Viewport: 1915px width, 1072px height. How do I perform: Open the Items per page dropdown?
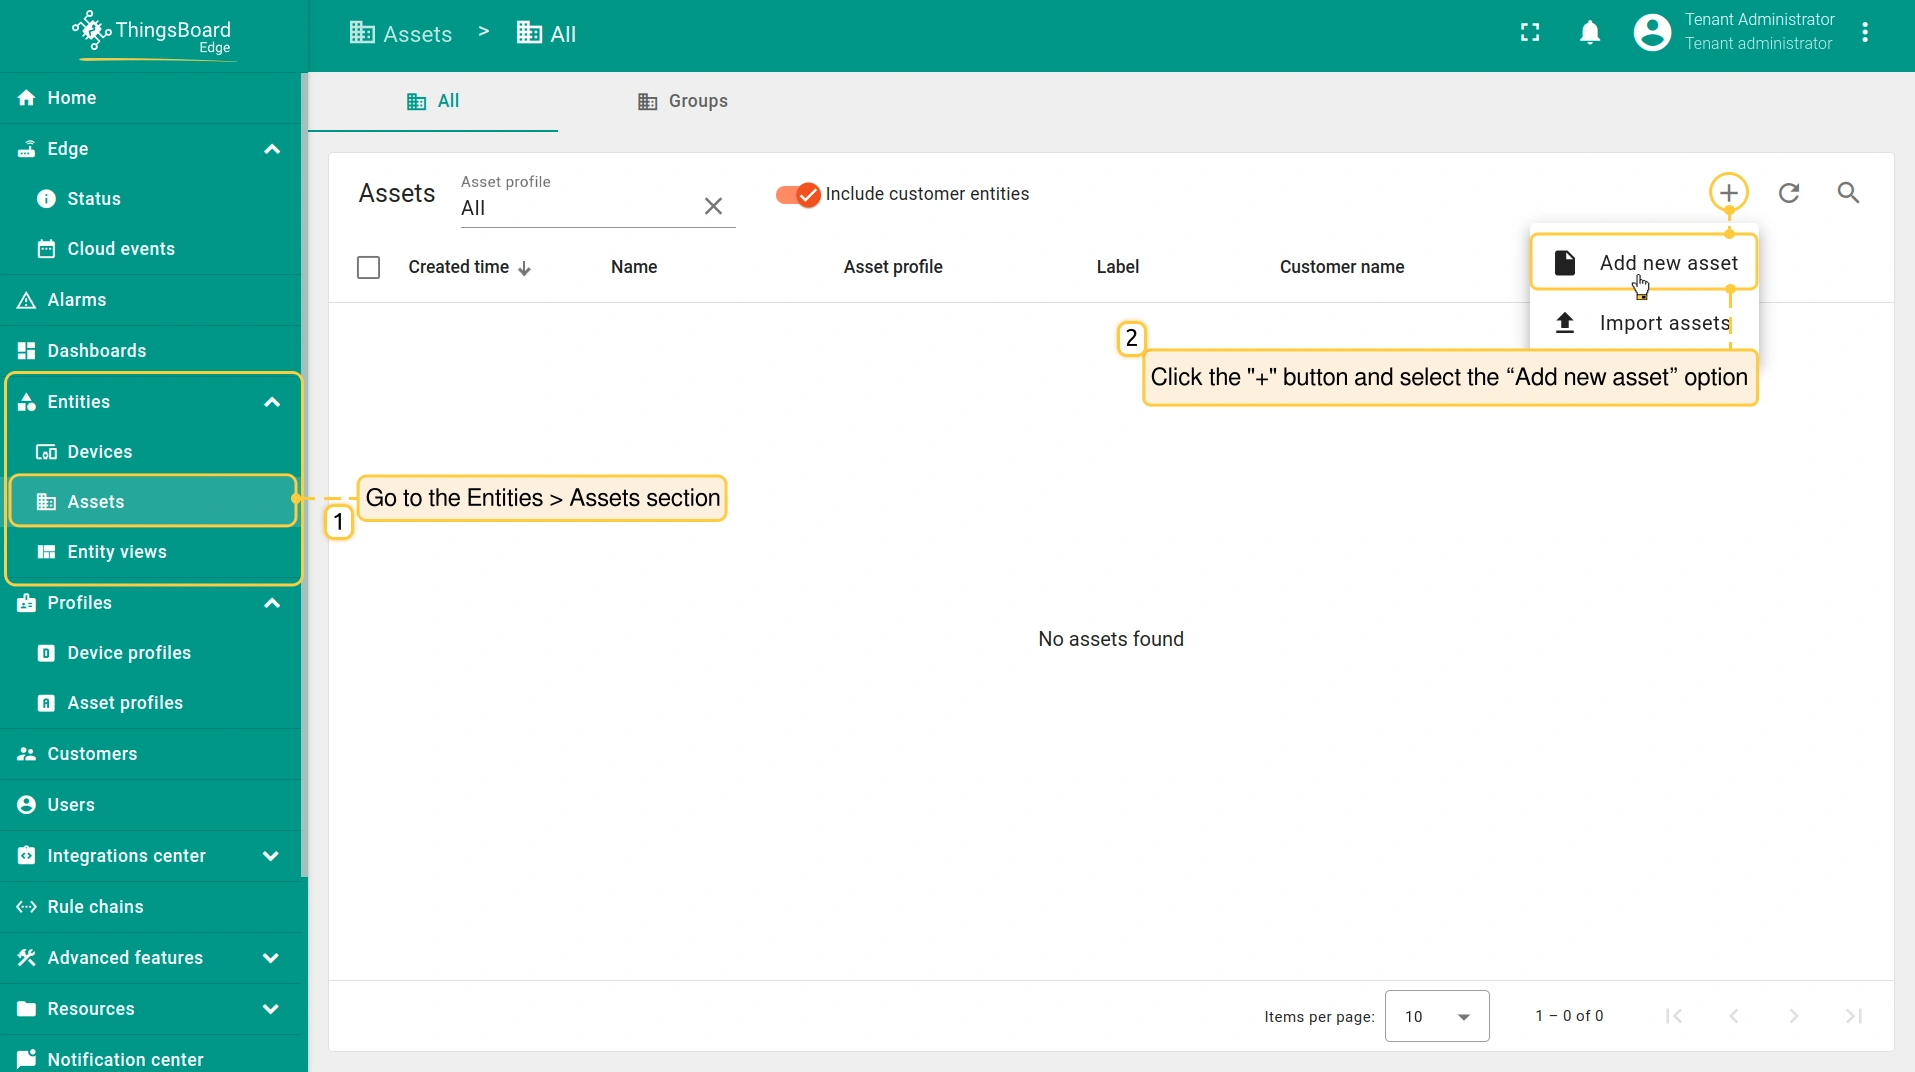click(1436, 1016)
